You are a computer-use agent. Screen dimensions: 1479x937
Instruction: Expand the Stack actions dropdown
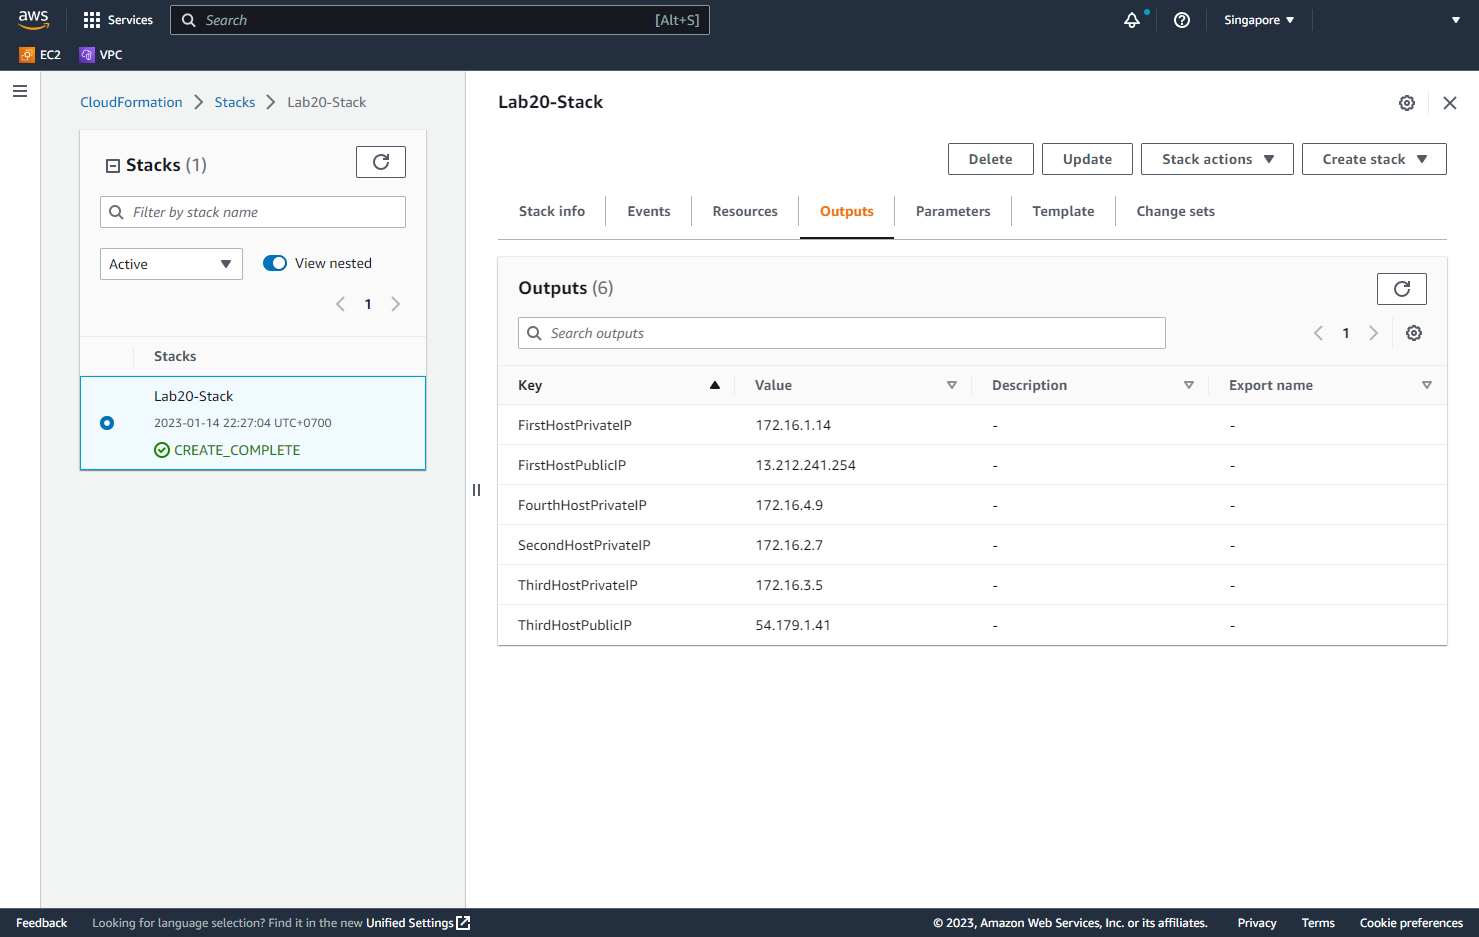coord(1217,159)
